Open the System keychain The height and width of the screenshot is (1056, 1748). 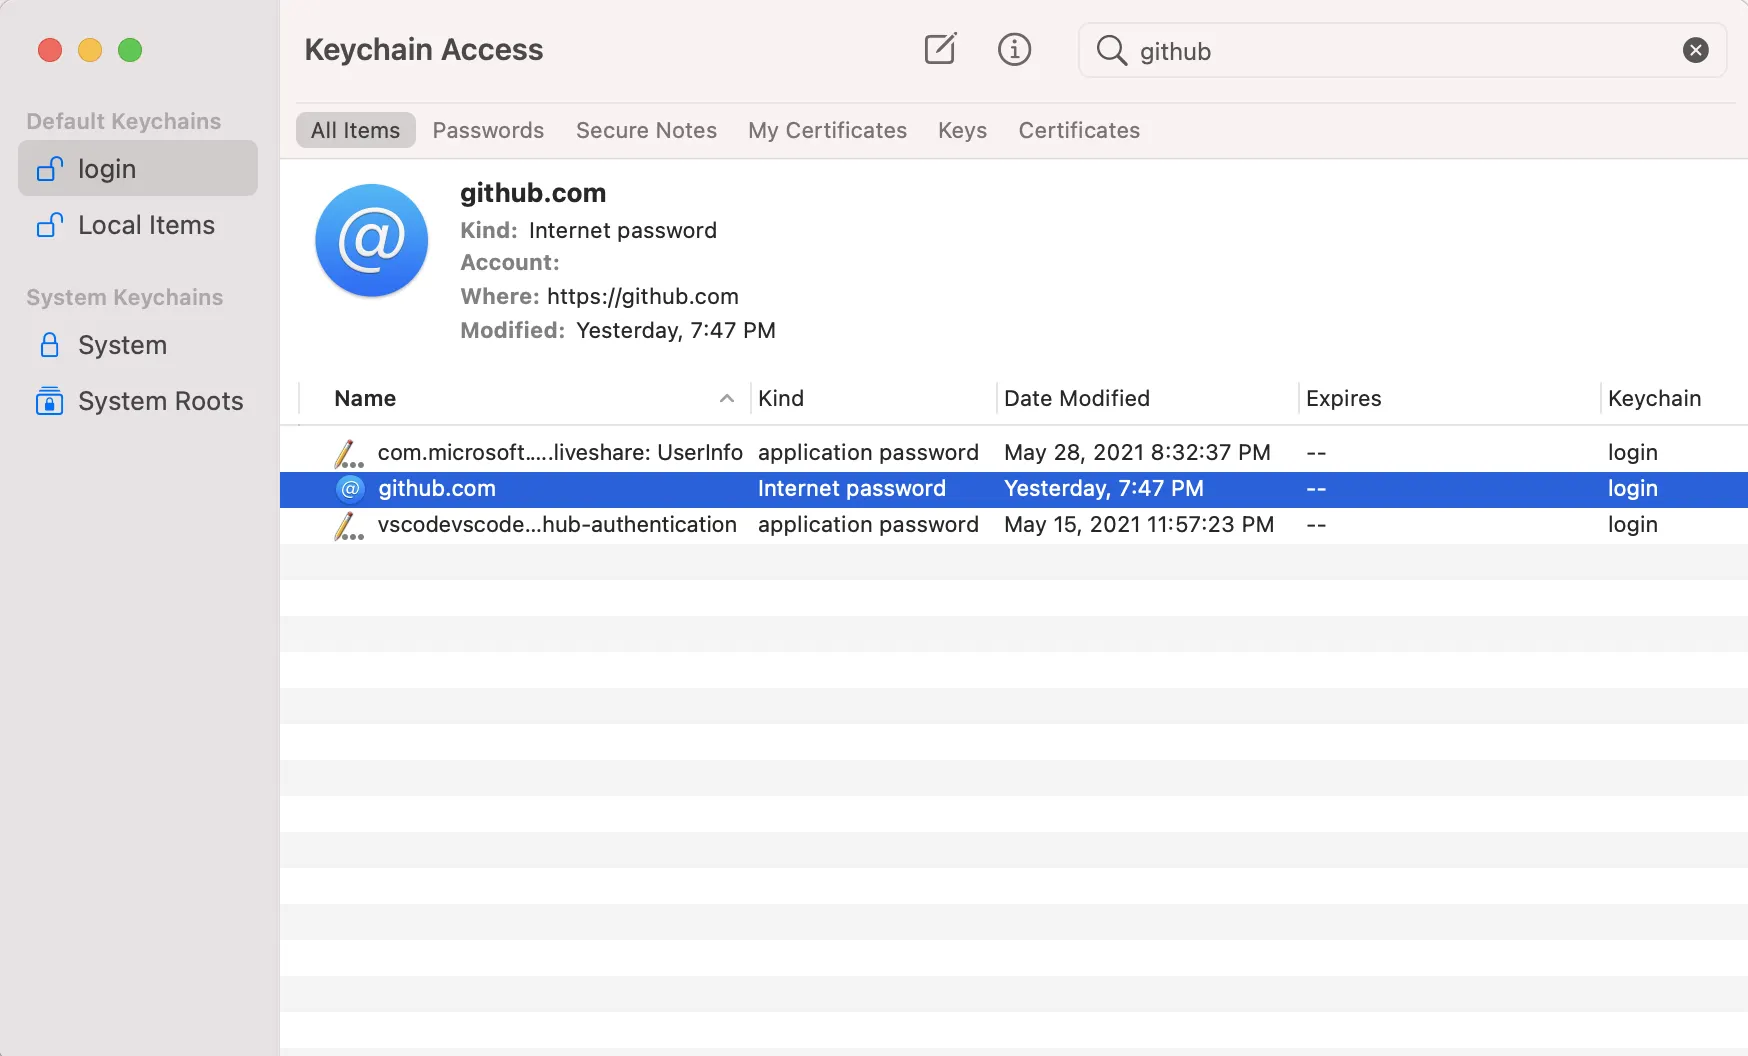click(122, 345)
